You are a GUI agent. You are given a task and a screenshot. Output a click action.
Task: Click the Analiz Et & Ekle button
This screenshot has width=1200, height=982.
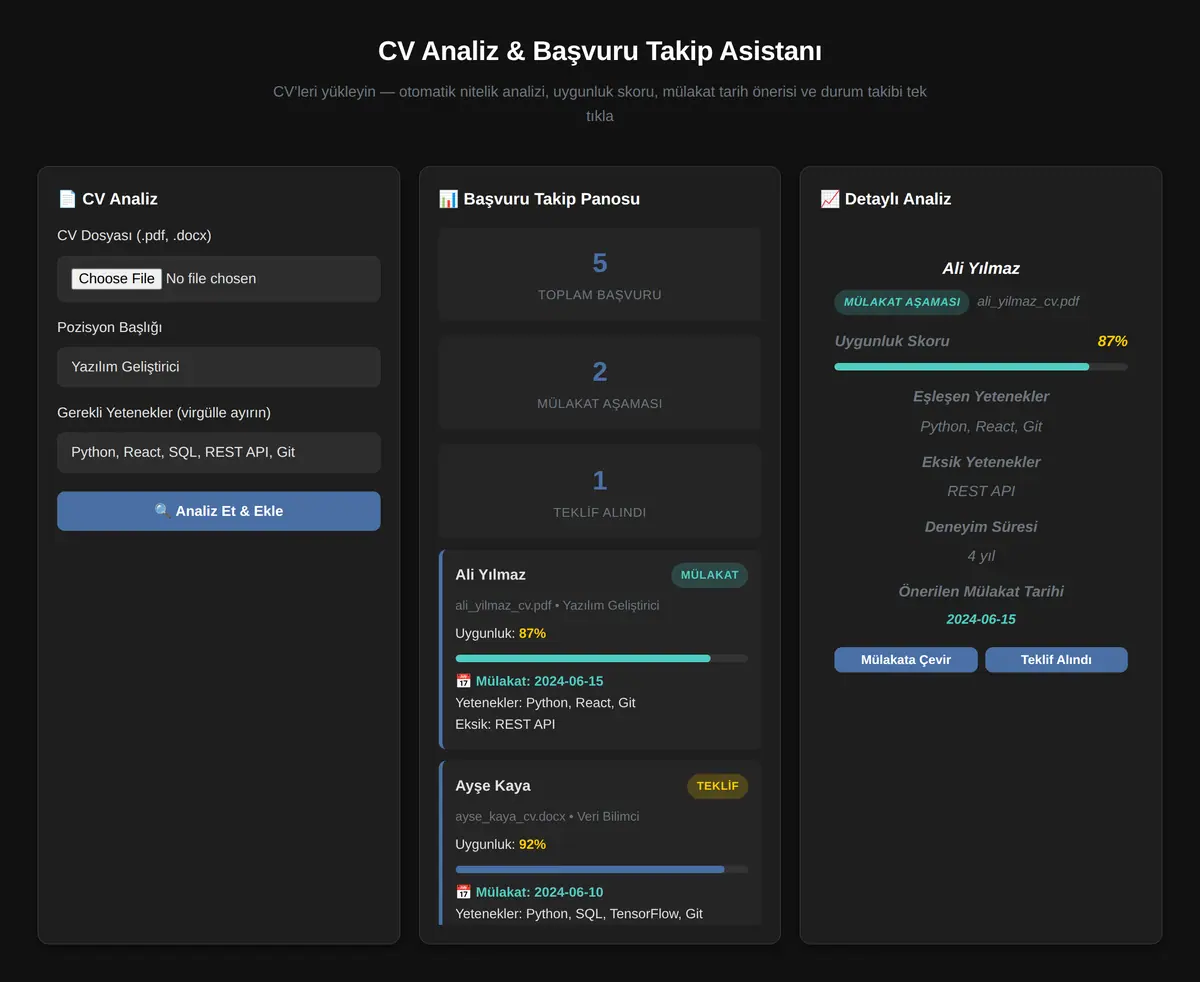point(219,511)
